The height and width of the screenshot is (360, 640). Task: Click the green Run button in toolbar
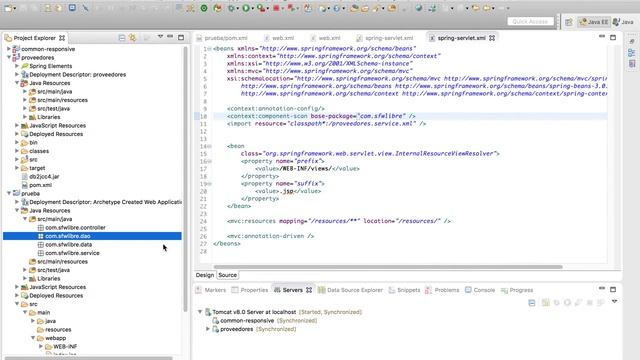click(246, 8)
